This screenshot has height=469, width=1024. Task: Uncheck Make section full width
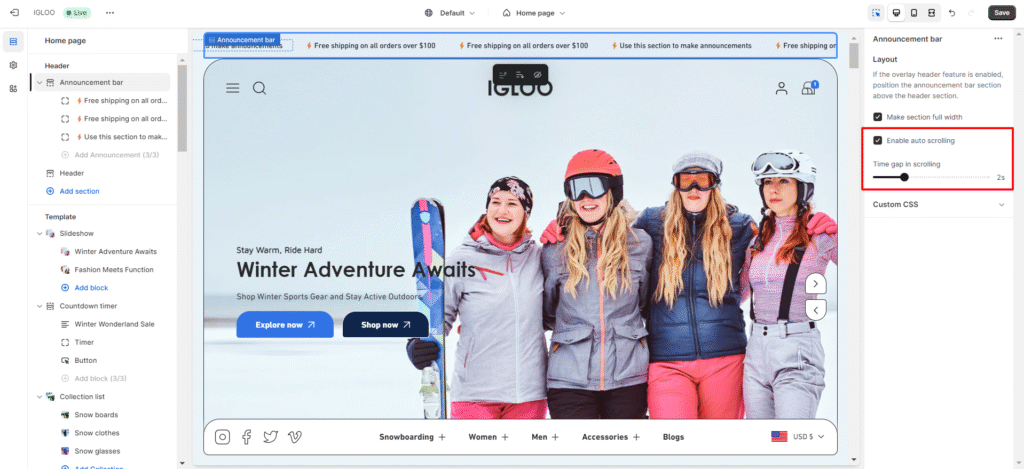click(878, 117)
